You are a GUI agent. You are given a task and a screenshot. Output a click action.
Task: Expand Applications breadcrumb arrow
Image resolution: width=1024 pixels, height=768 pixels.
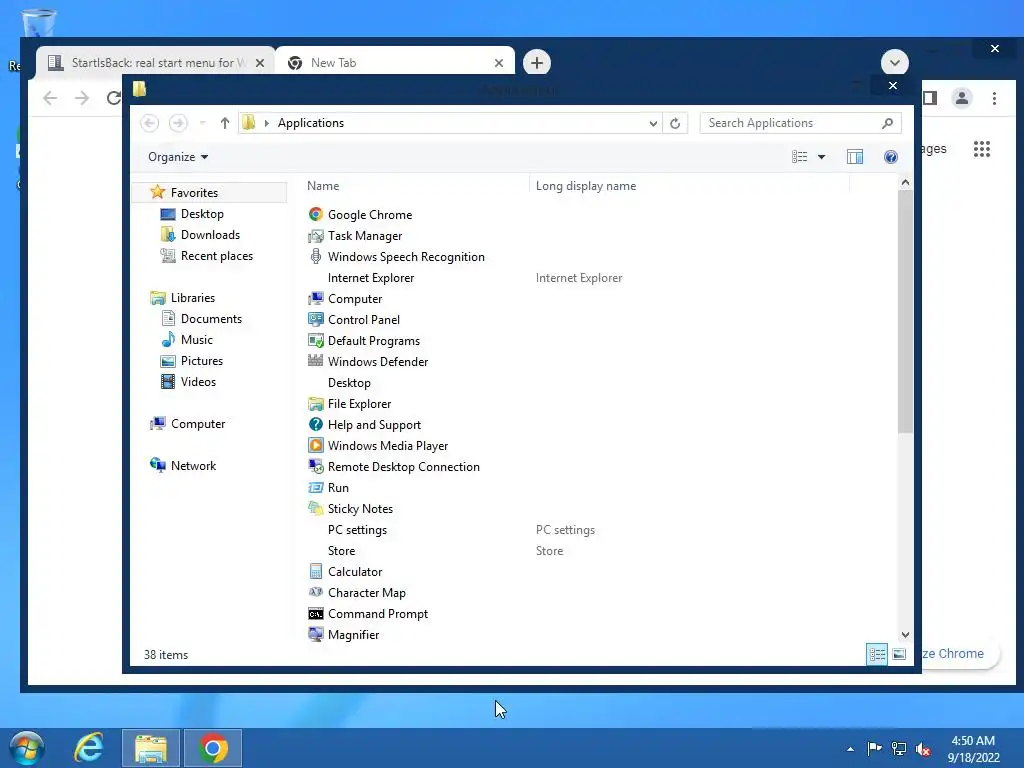pyautogui.click(x=266, y=123)
